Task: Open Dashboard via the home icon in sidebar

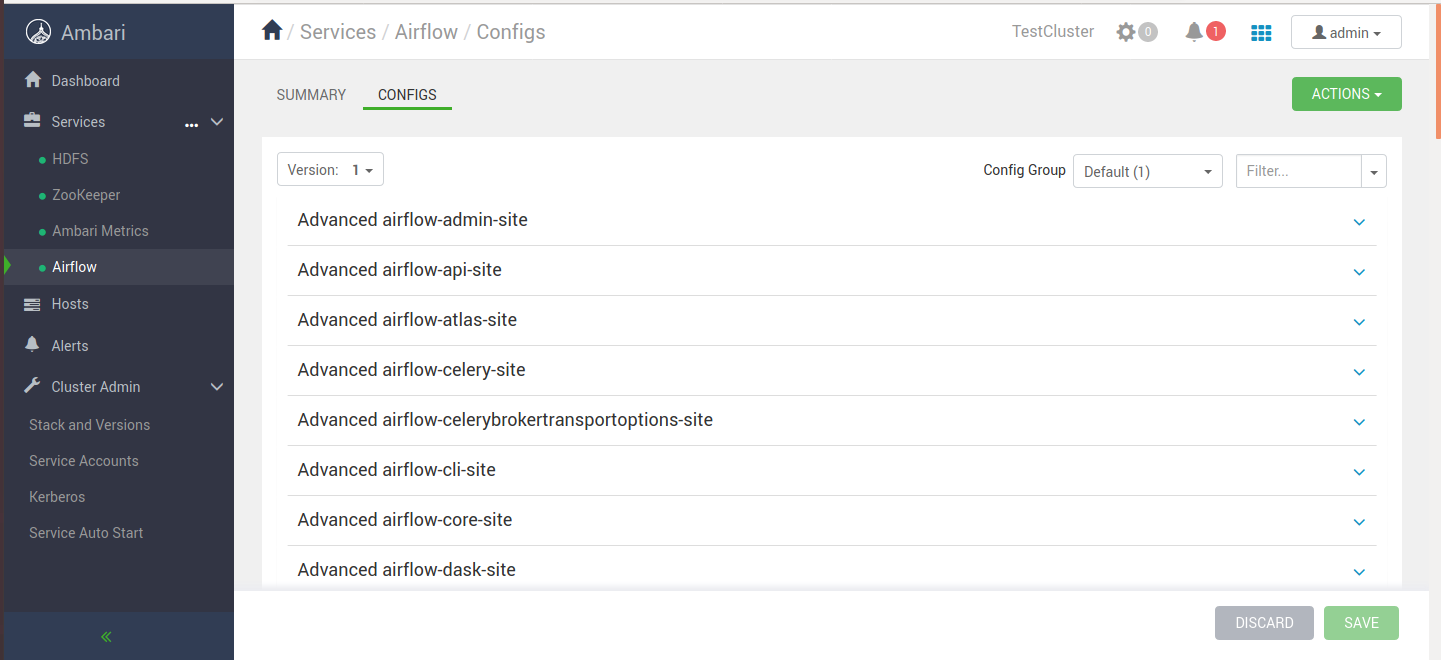Action: pyautogui.click(x=33, y=80)
